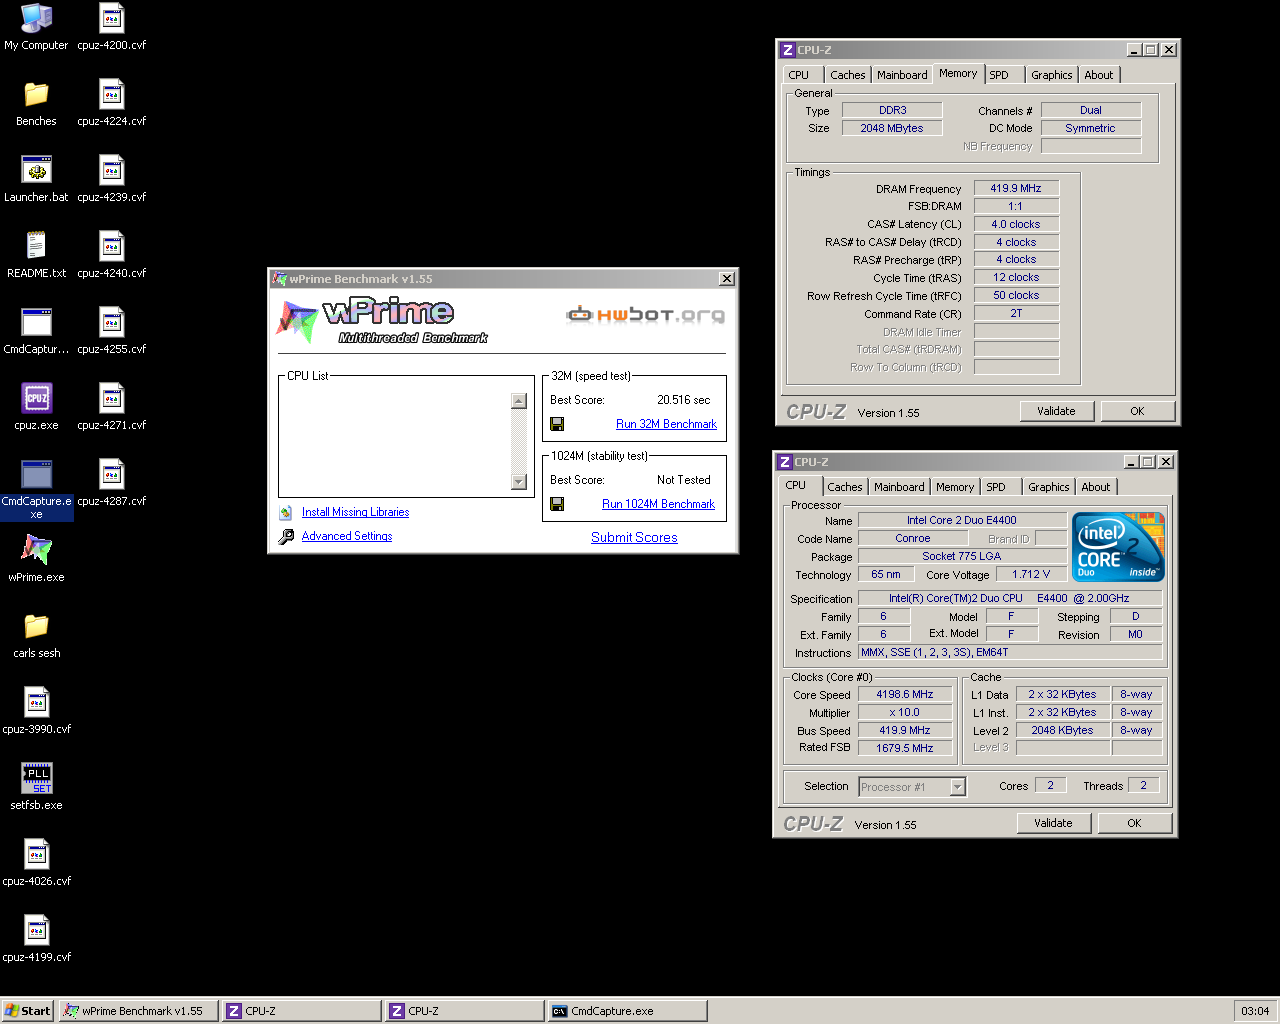Viewport: 1280px width, 1024px height.
Task: Click OK in lower CPU-Z window
Action: coord(1134,823)
